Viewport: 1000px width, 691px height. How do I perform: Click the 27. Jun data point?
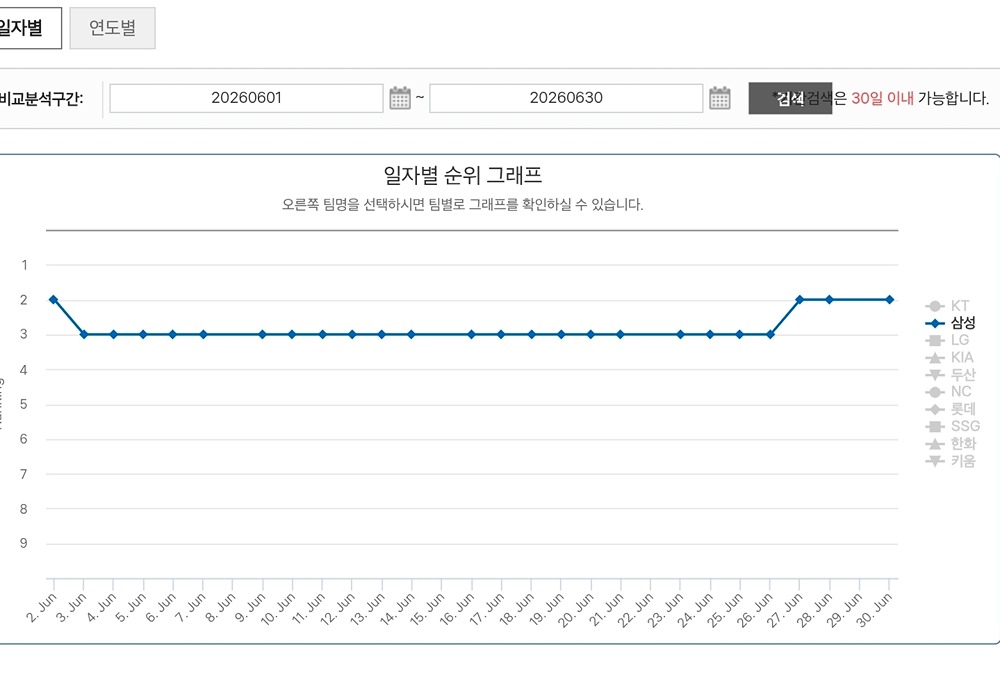pos(800,300)
